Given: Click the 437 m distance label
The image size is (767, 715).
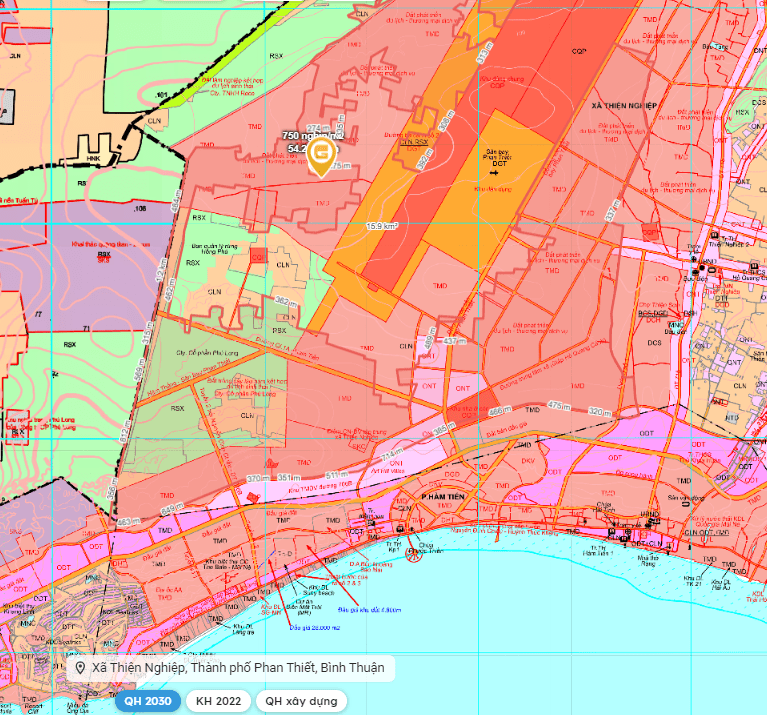Looking at the screenshot, I should coord(456,341).
